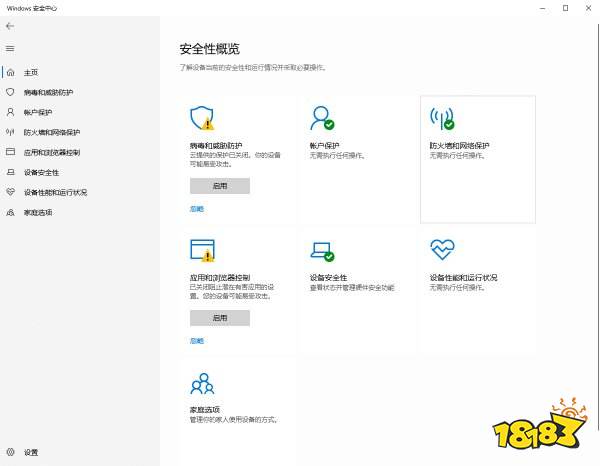This screenshot has width=600, height=466.
Task: Open the 设备安全性 tile title
Action: (328, 277)
